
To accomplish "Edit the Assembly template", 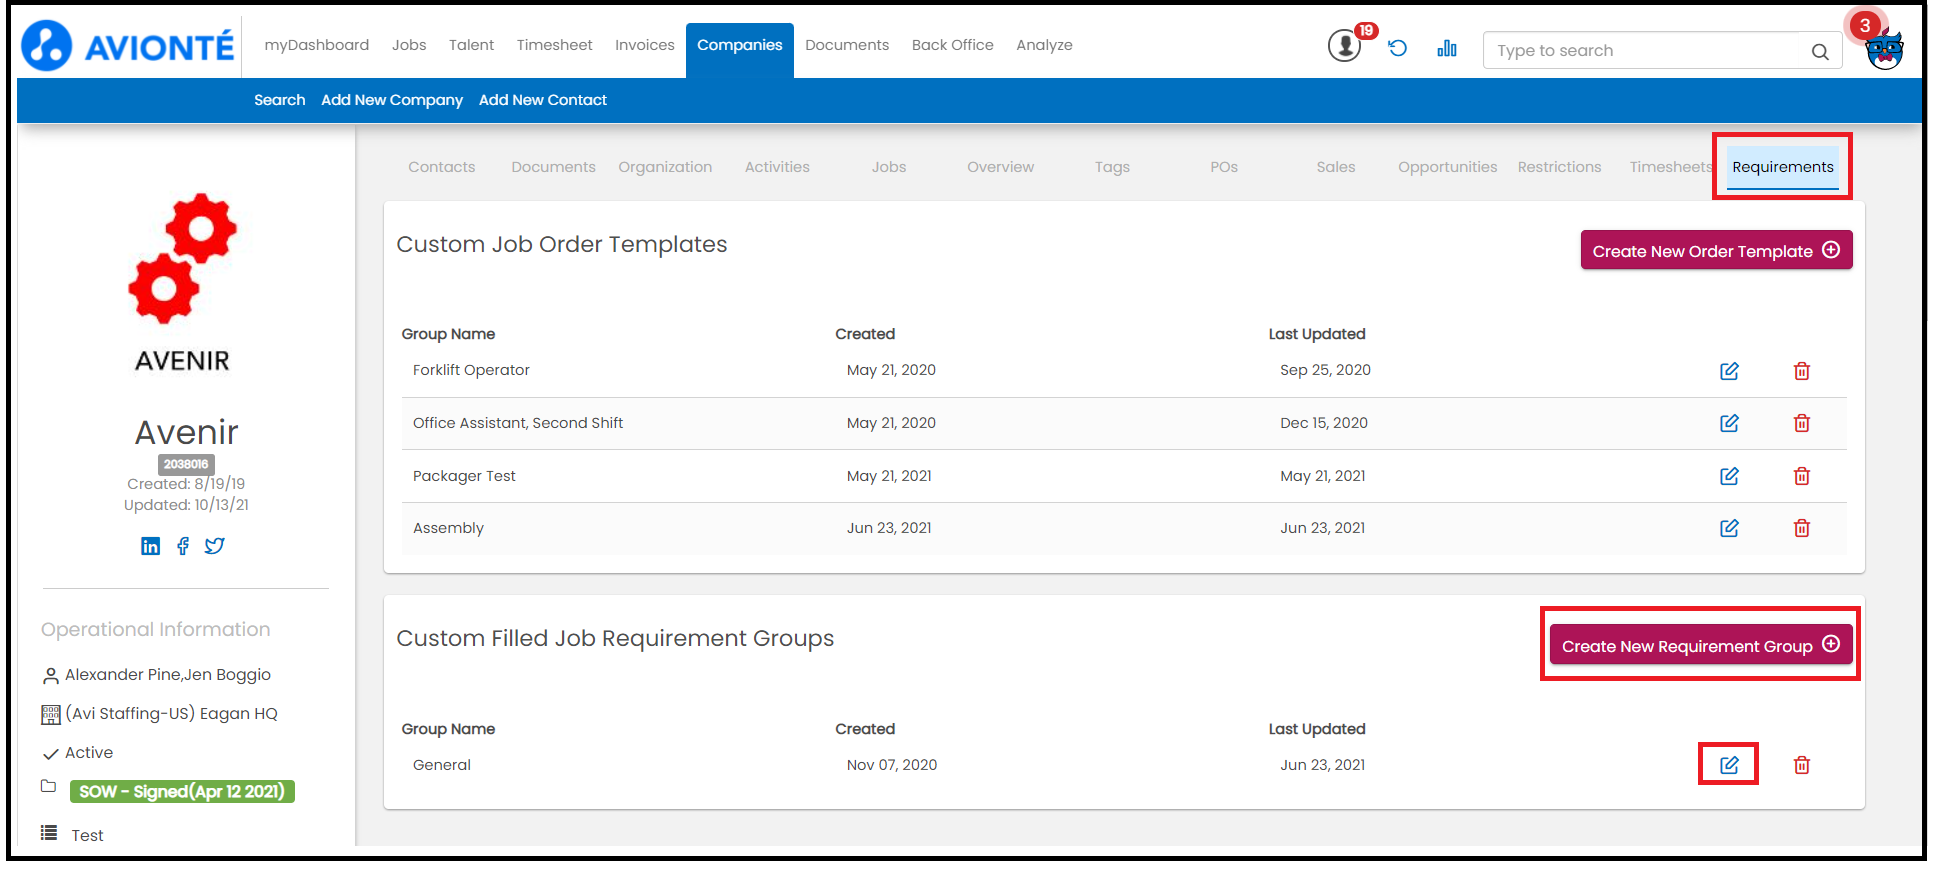I will 1729,528.
